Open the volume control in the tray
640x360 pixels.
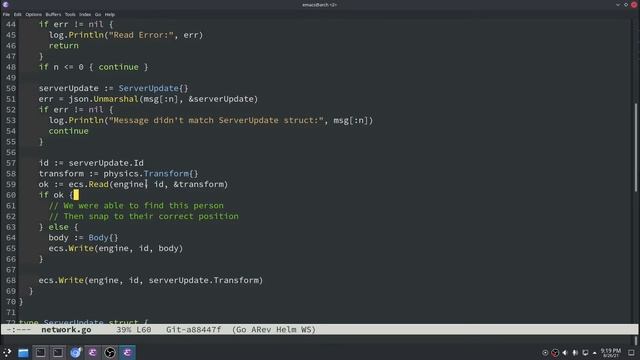565,353
